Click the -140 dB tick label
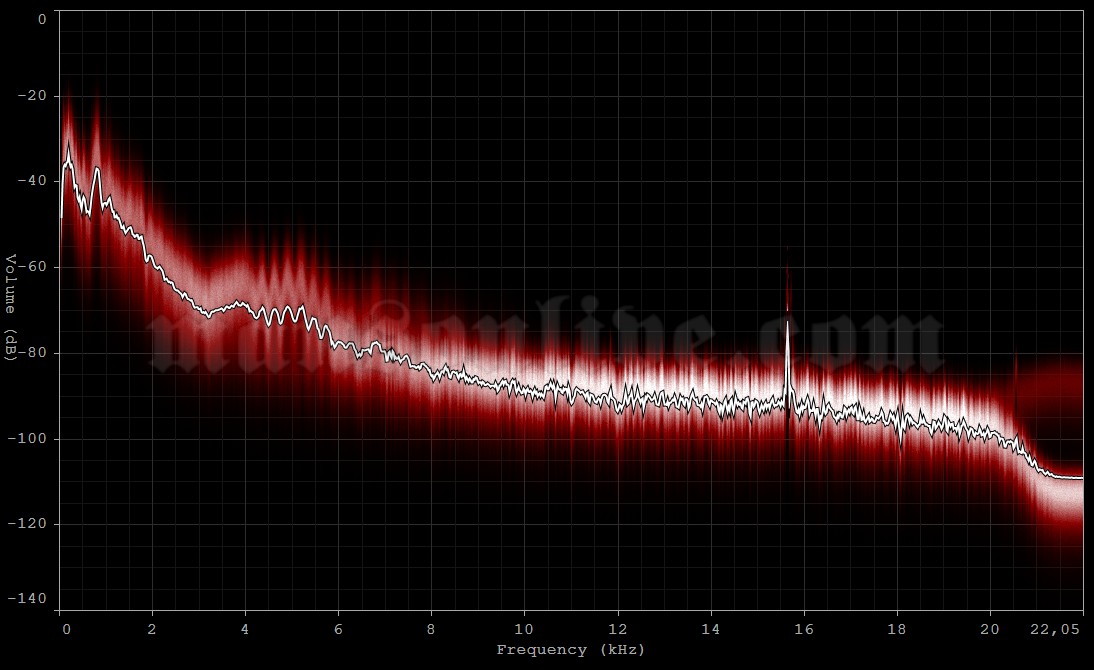The image size is (1094, 670). pyautogui.click(x=27, y=599)
